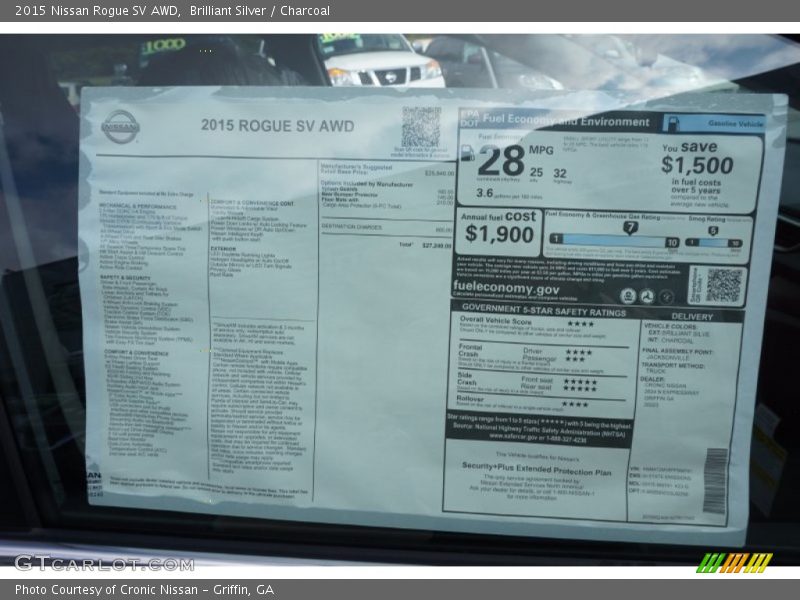Click the 'EXTERIOR' section heading
The width and height of the screenshot is (800, 600).
click(x=223, y=249)
